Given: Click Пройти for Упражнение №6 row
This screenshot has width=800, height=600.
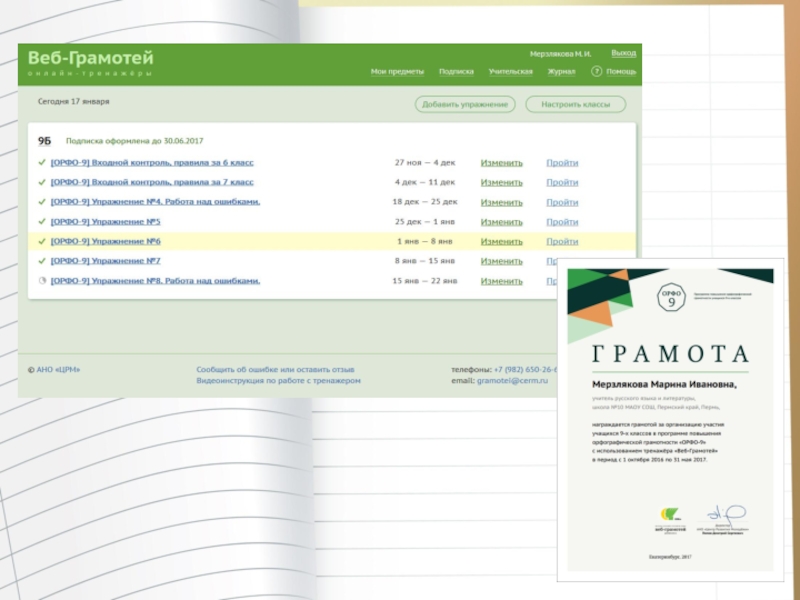Looking at the screenshot, I should tap(562, 241).
